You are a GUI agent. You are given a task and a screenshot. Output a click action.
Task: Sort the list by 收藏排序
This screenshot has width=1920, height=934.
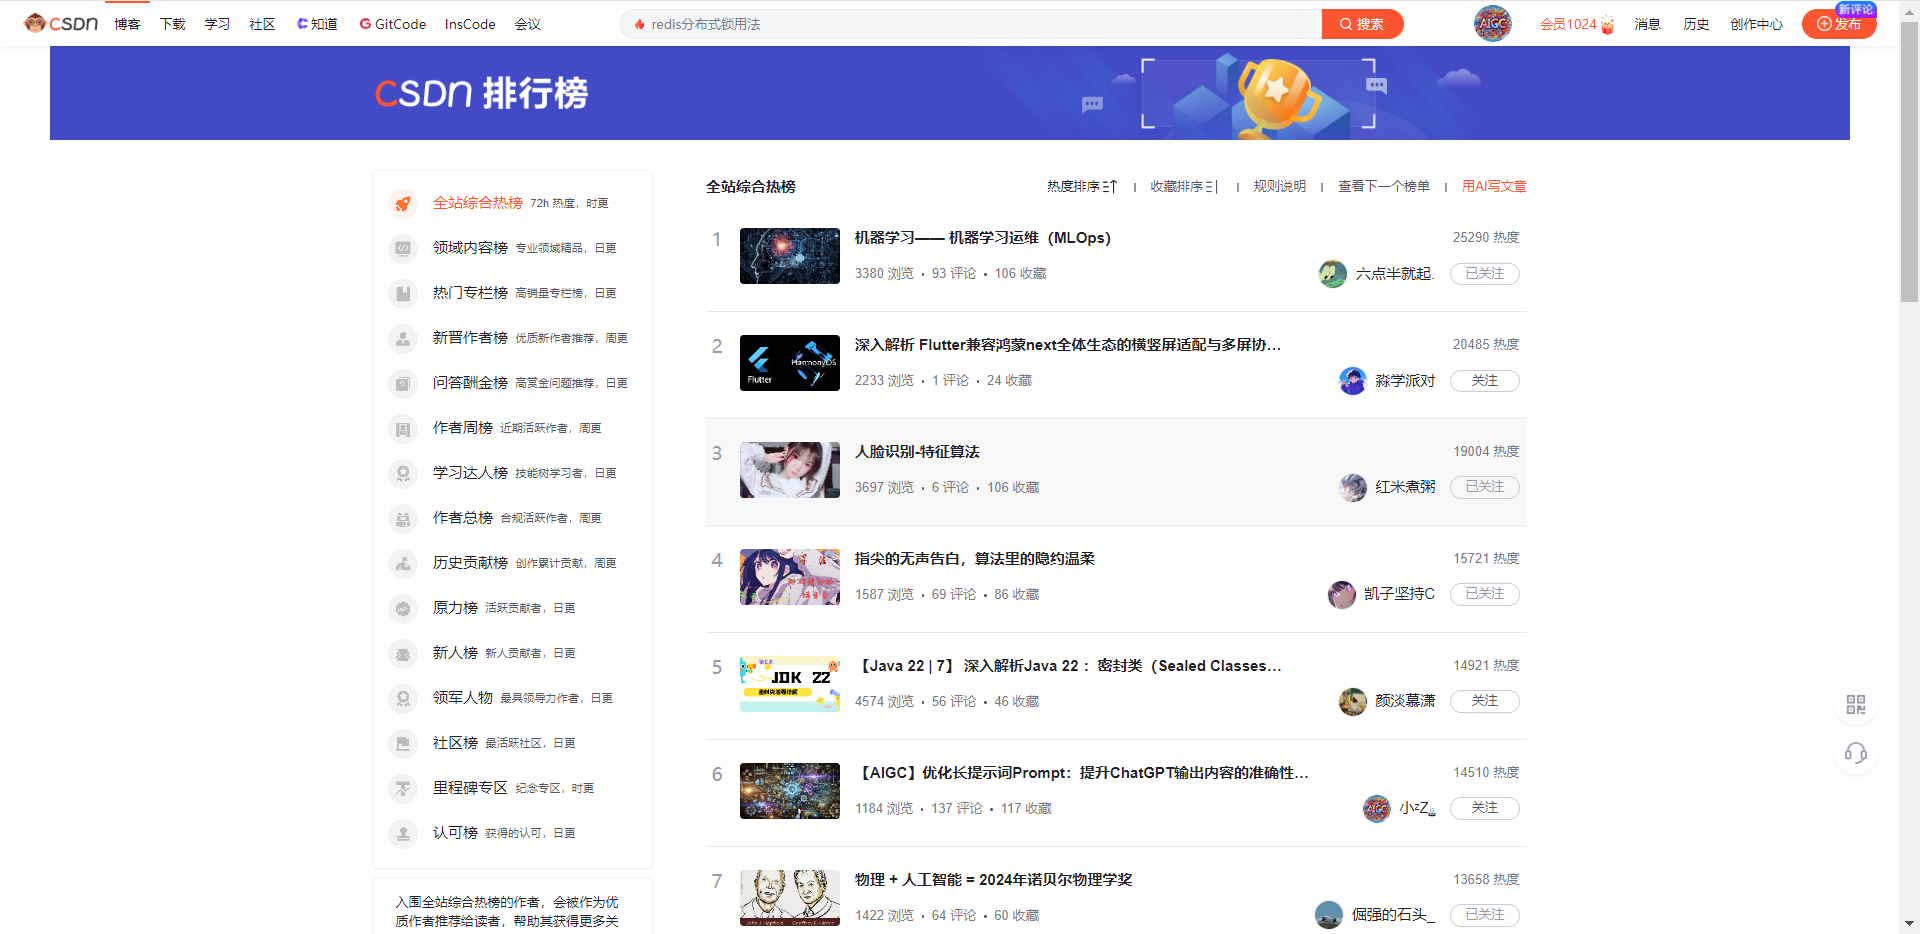tap(1185, 187)
